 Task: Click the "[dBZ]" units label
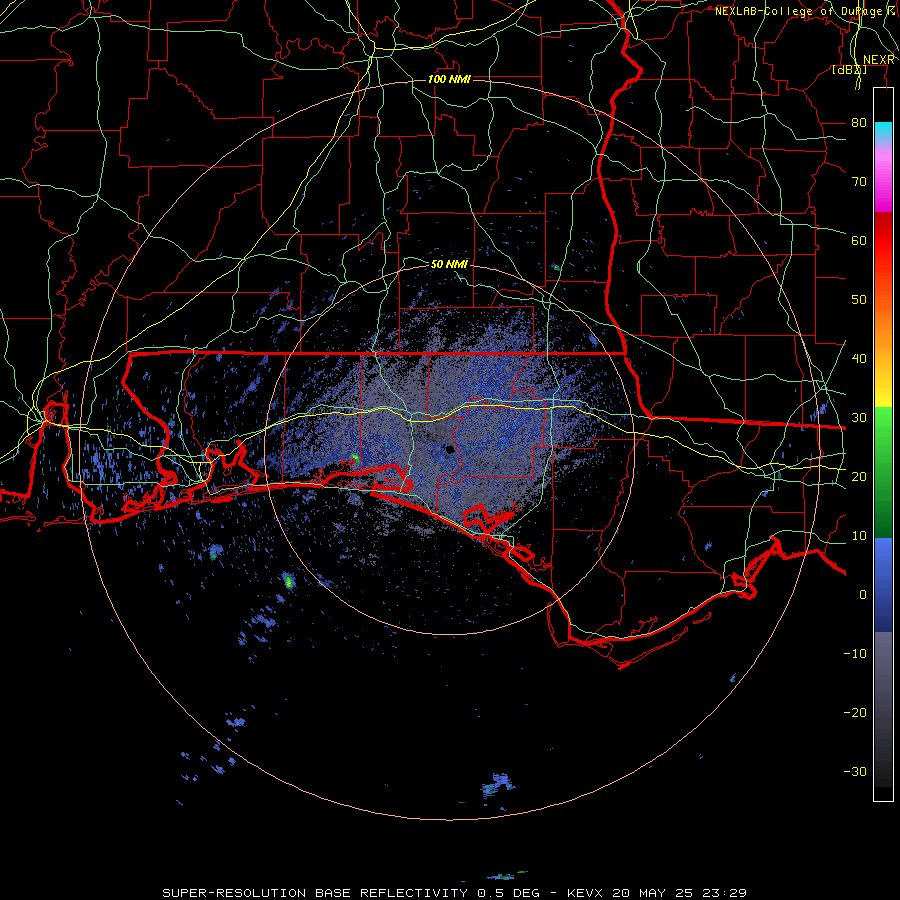pos(849,70)
